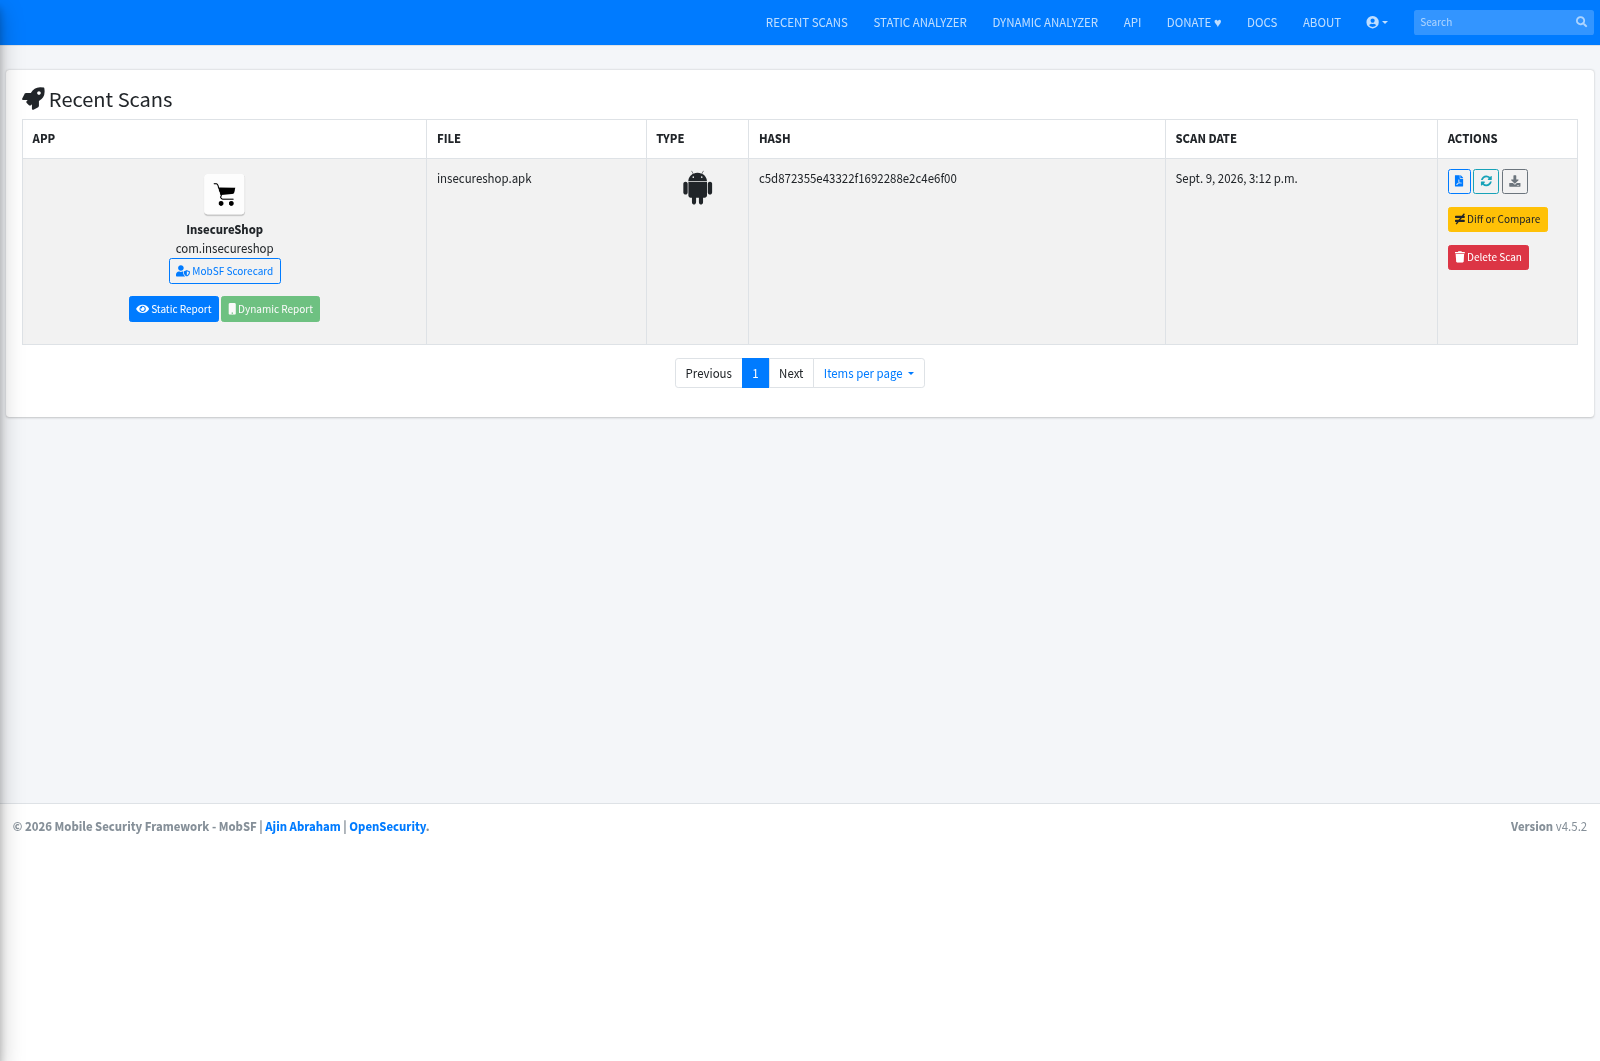This screenshot has width=1600, height=1061.
Task: Open the Recent Scans nav item
Action: click(806, 22)
